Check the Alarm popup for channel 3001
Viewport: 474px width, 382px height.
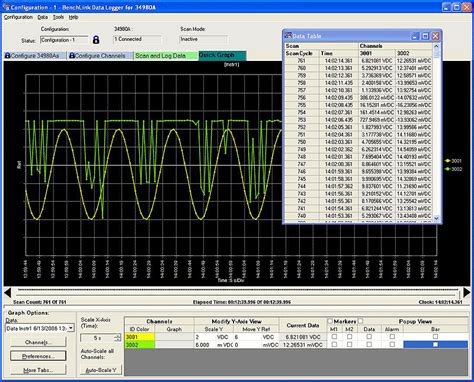(x=392, y=337)
